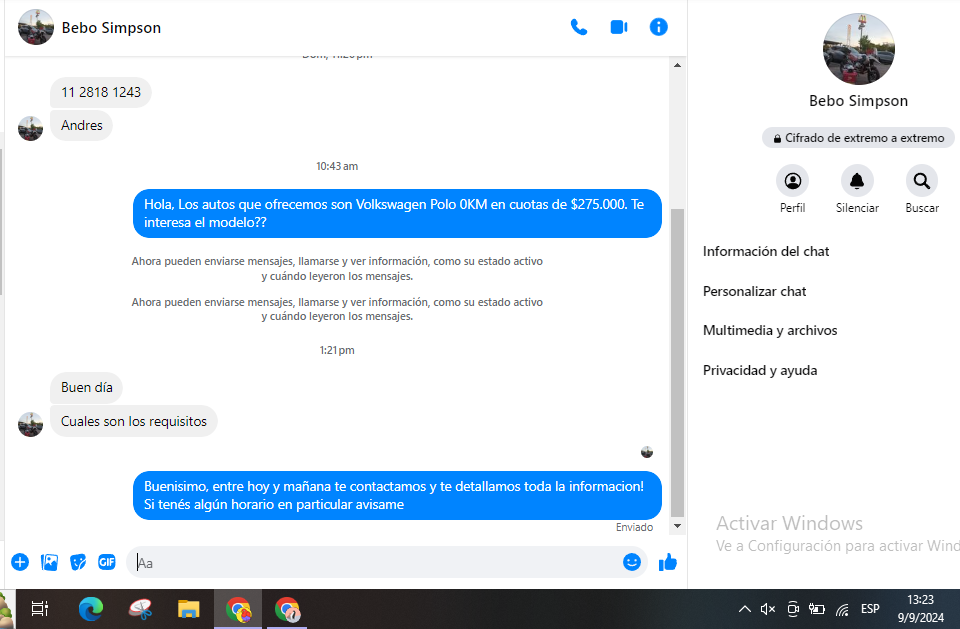Click the 'Buenisimo, entre hoy y mañana' message
Screen dimensions: 960x629
(397, 495)
